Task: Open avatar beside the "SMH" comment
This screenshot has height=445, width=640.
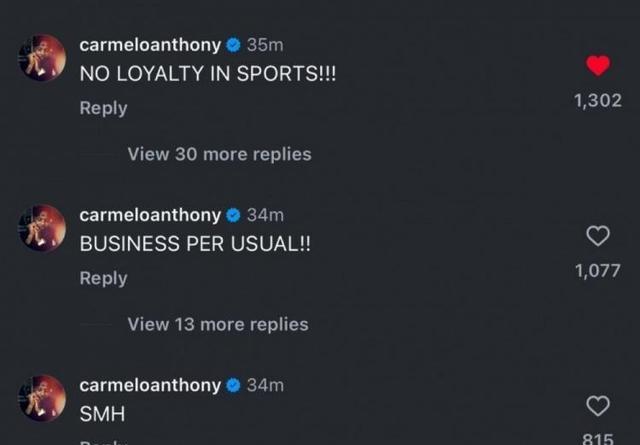Action: [x=42, y=398]
